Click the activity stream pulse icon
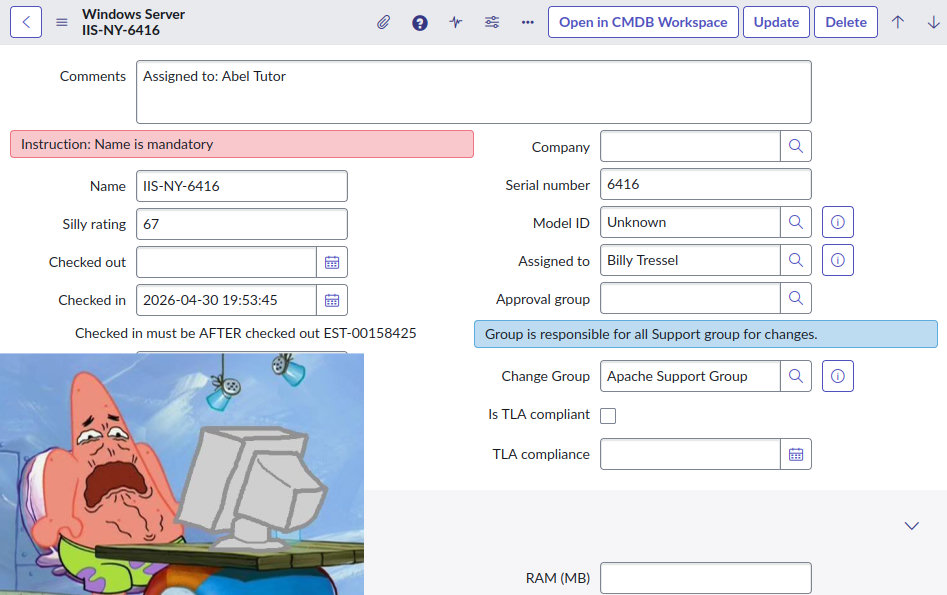The height and width of the screenshot is (595, 947). [456, 22]
